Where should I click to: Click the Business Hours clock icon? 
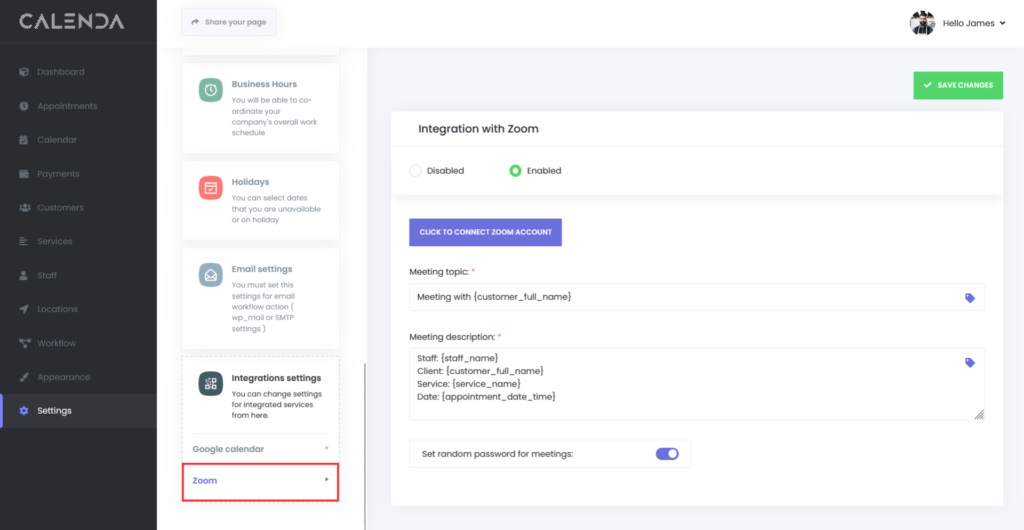210,90
